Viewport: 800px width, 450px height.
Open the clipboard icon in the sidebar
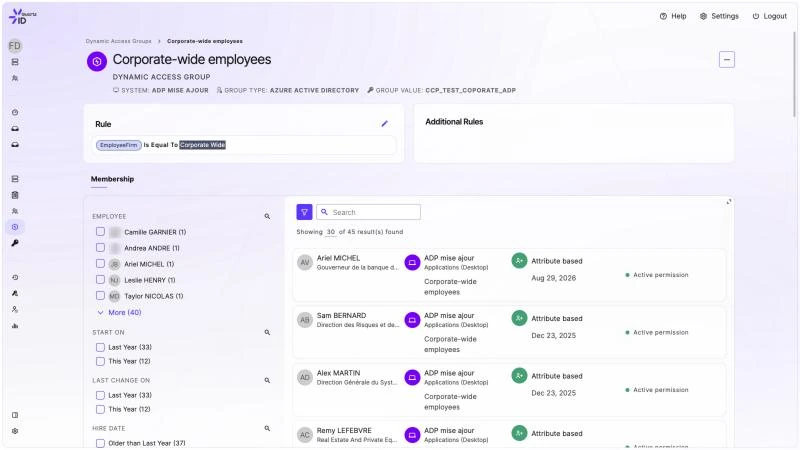point(15,195)
